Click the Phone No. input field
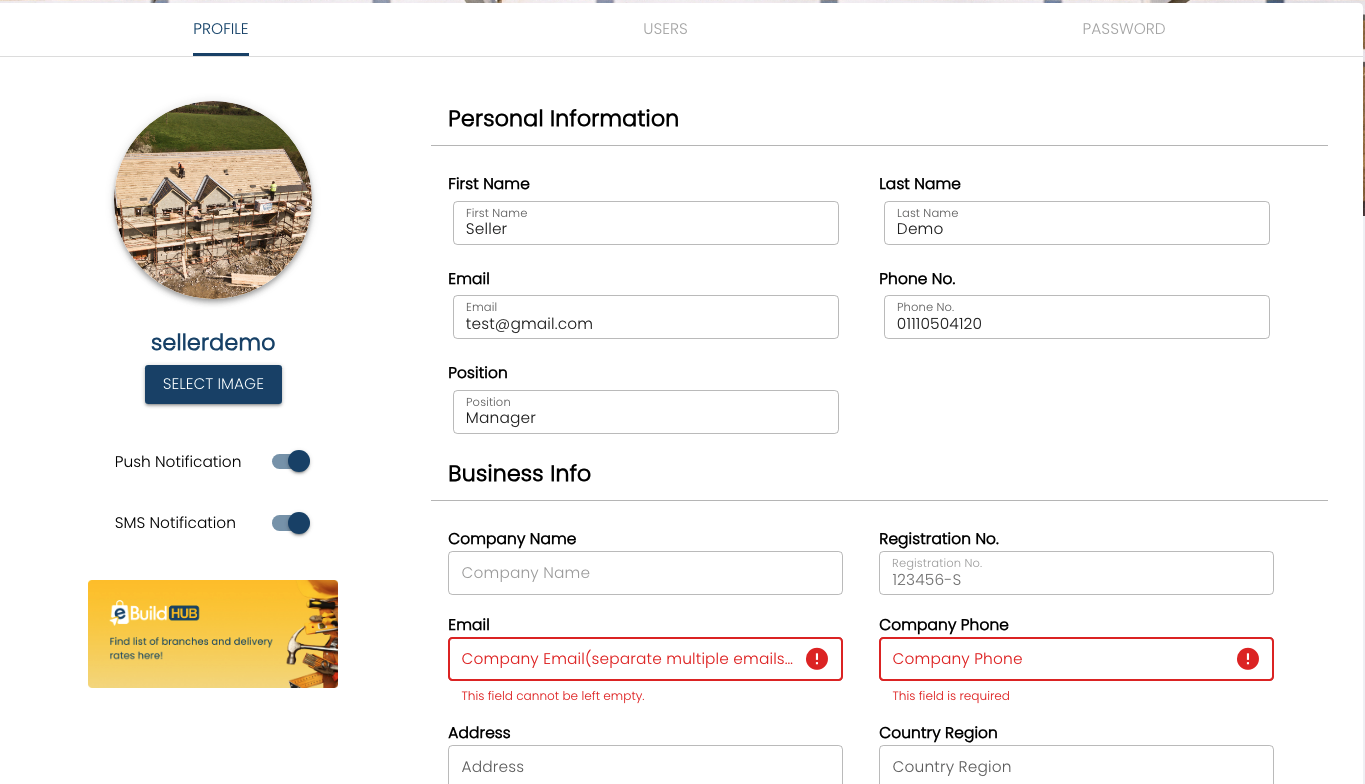The height and width of the screenshot is (784, 1365). [1076, 317]
